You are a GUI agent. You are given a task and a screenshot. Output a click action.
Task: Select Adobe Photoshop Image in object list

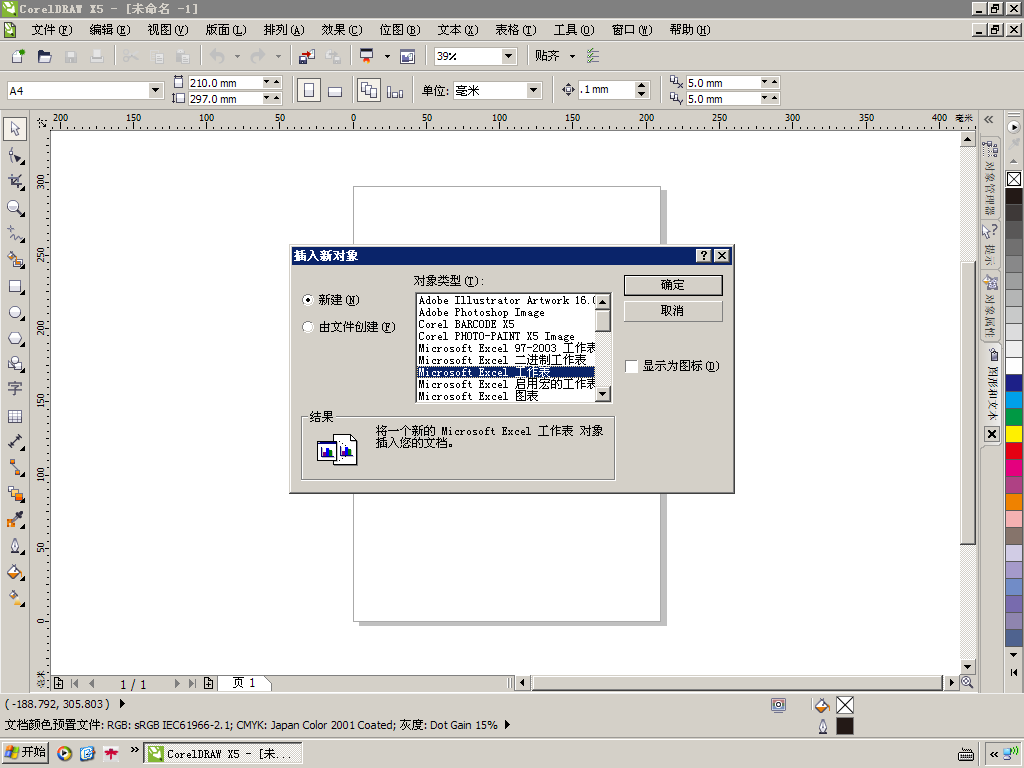coord(506,313)
